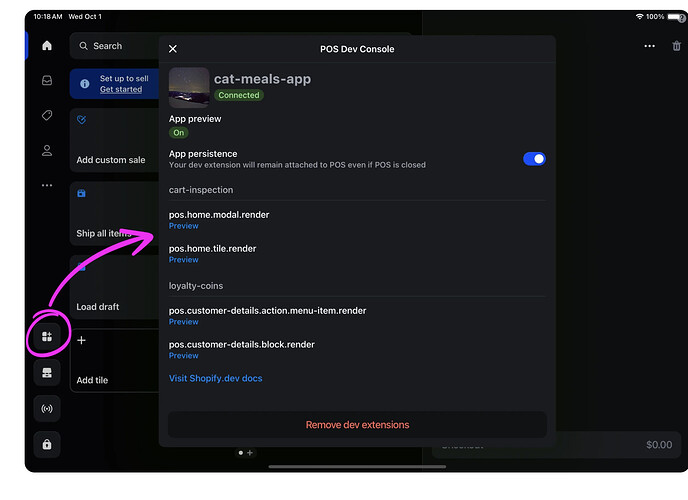Open cart options ellipsis at top right
This screenshot has width=688, height=500.
point(649,46)
